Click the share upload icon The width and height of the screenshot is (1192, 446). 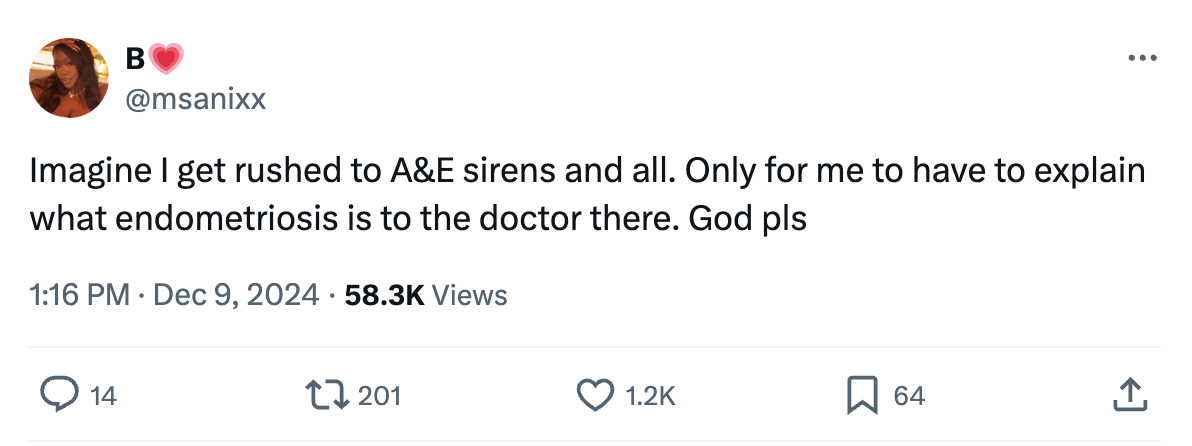point(1127,396)
